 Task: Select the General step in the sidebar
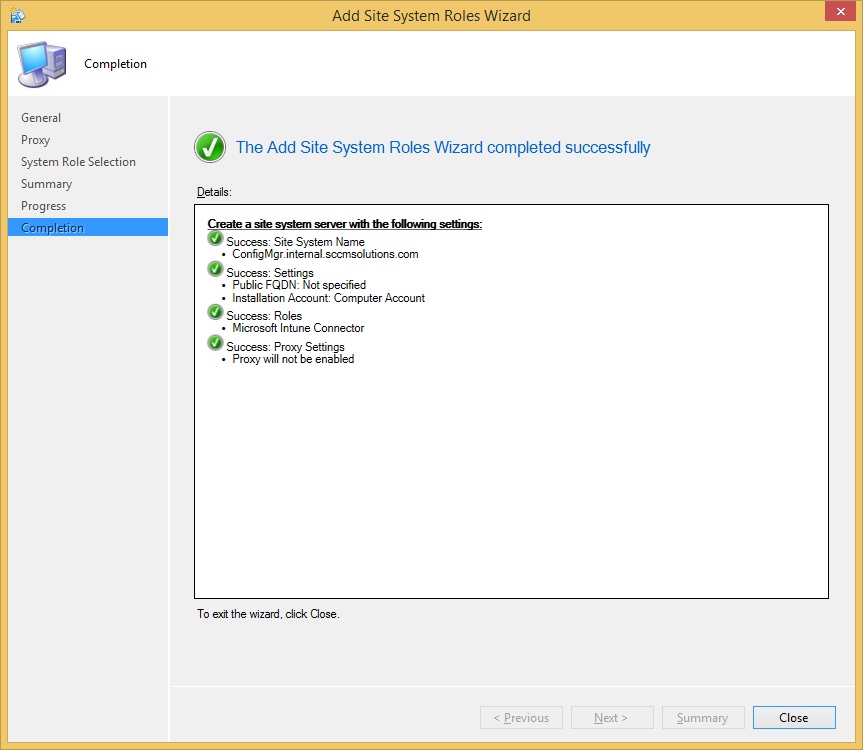(41, 118)
